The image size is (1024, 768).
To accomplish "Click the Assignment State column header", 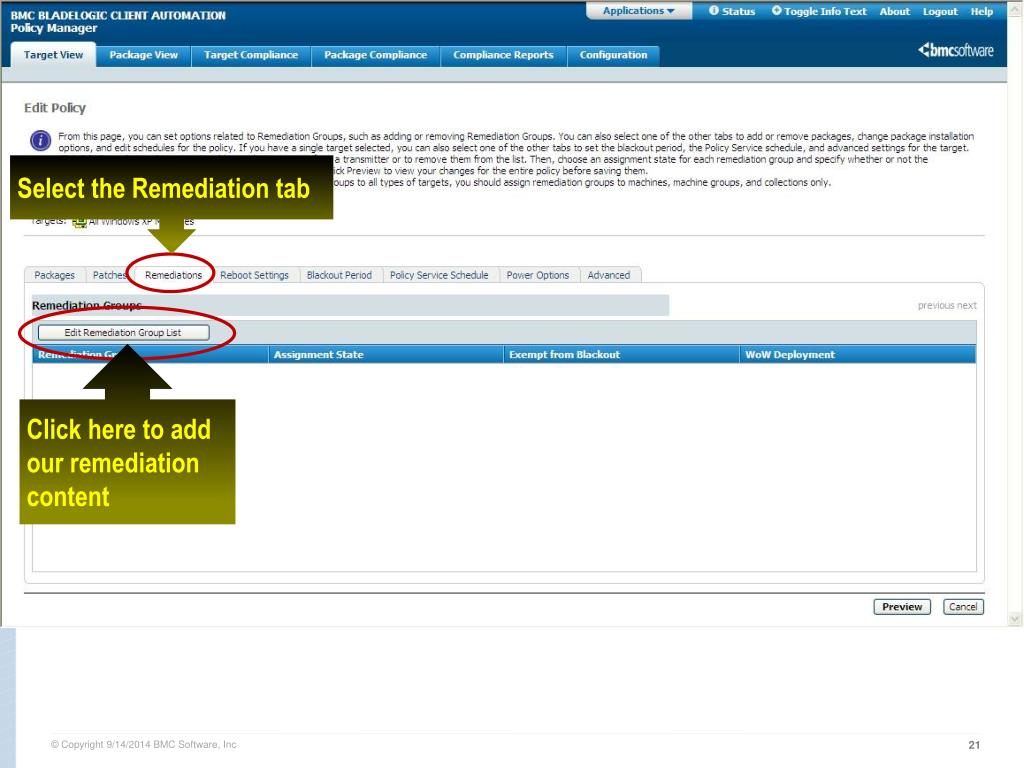I will [x=385, y=355].
